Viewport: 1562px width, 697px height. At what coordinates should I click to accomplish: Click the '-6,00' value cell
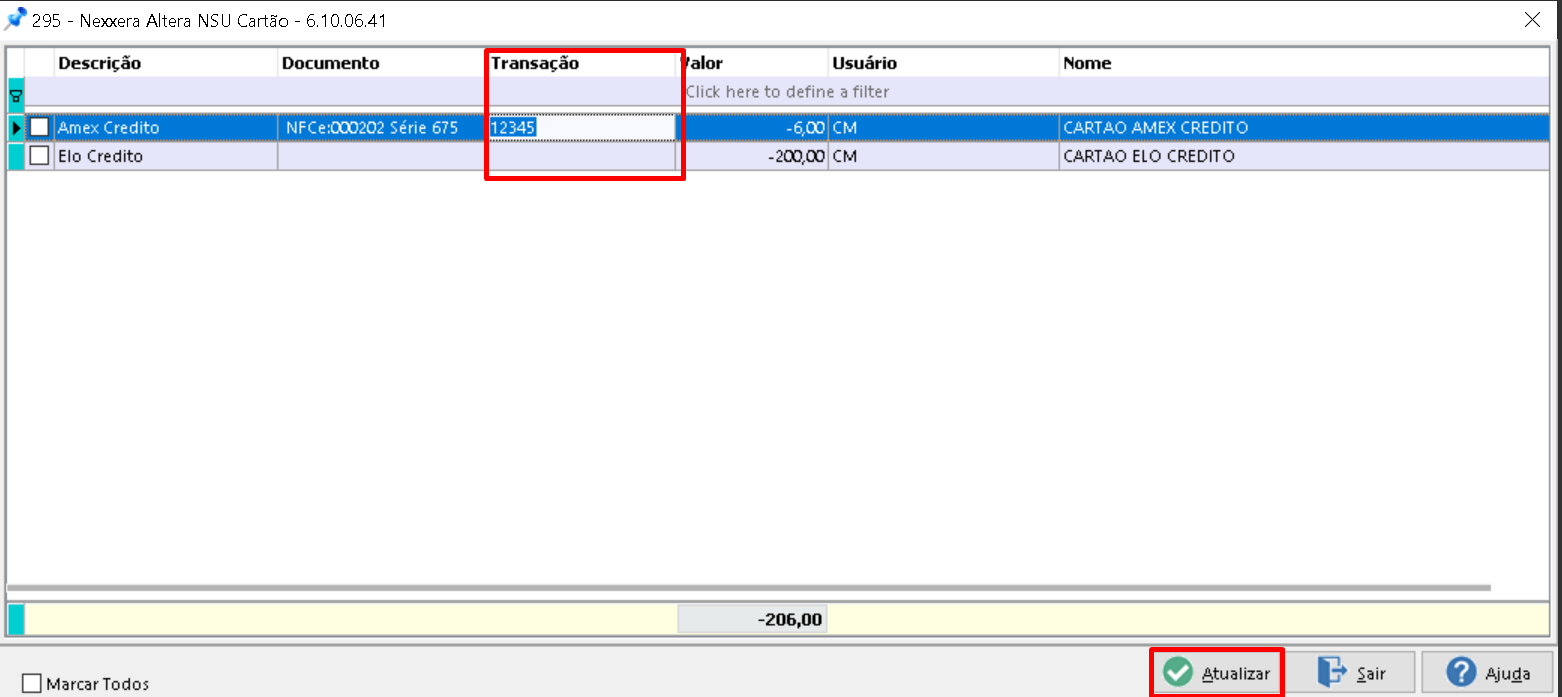[x=752, y=128]
